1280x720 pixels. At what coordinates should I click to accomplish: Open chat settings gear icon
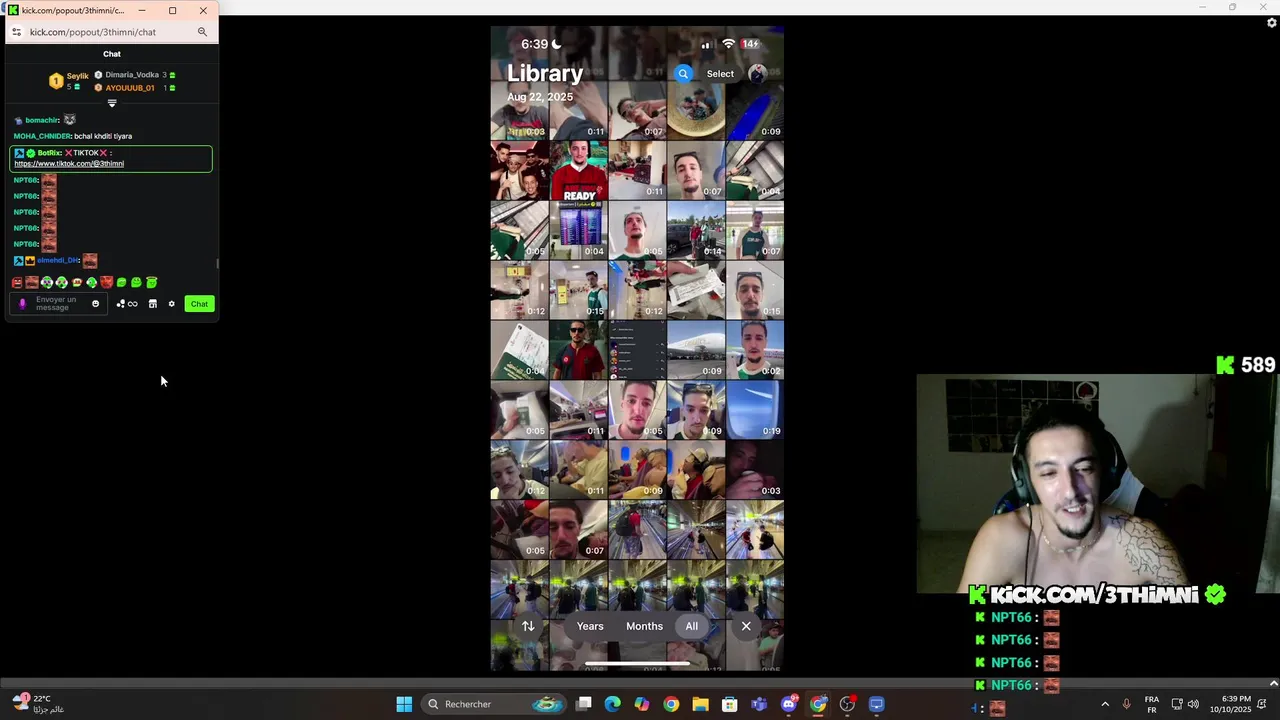171,304
